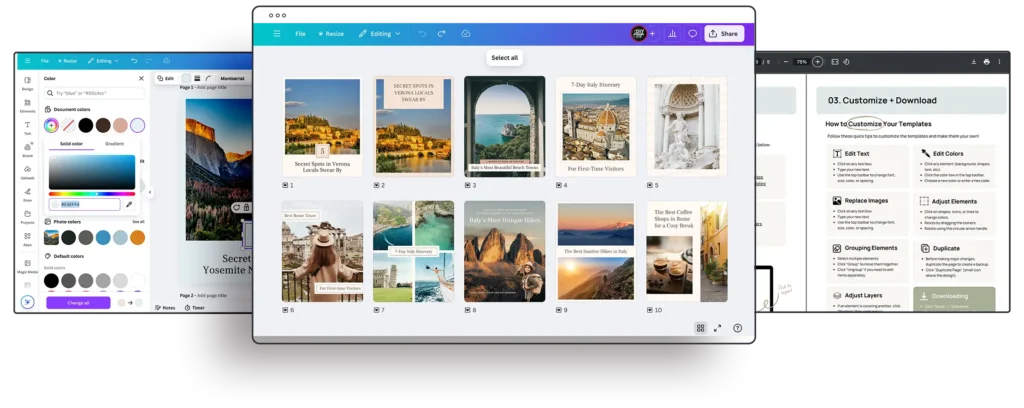Select the orange photo color swatch

point(137,237)
